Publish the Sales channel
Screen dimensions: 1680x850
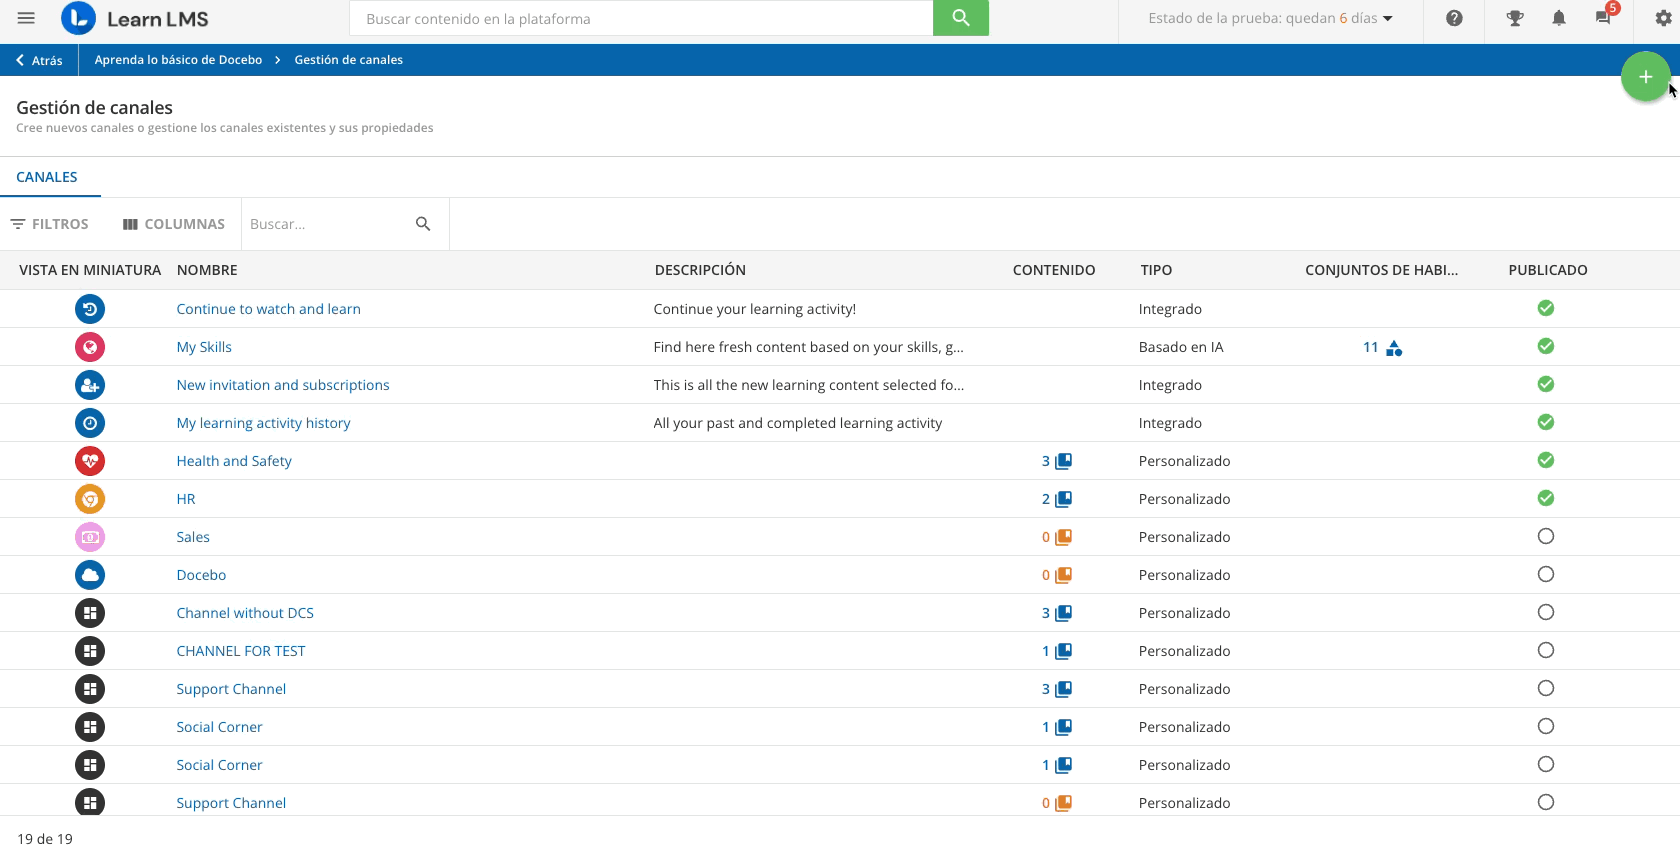[1546, 536]
